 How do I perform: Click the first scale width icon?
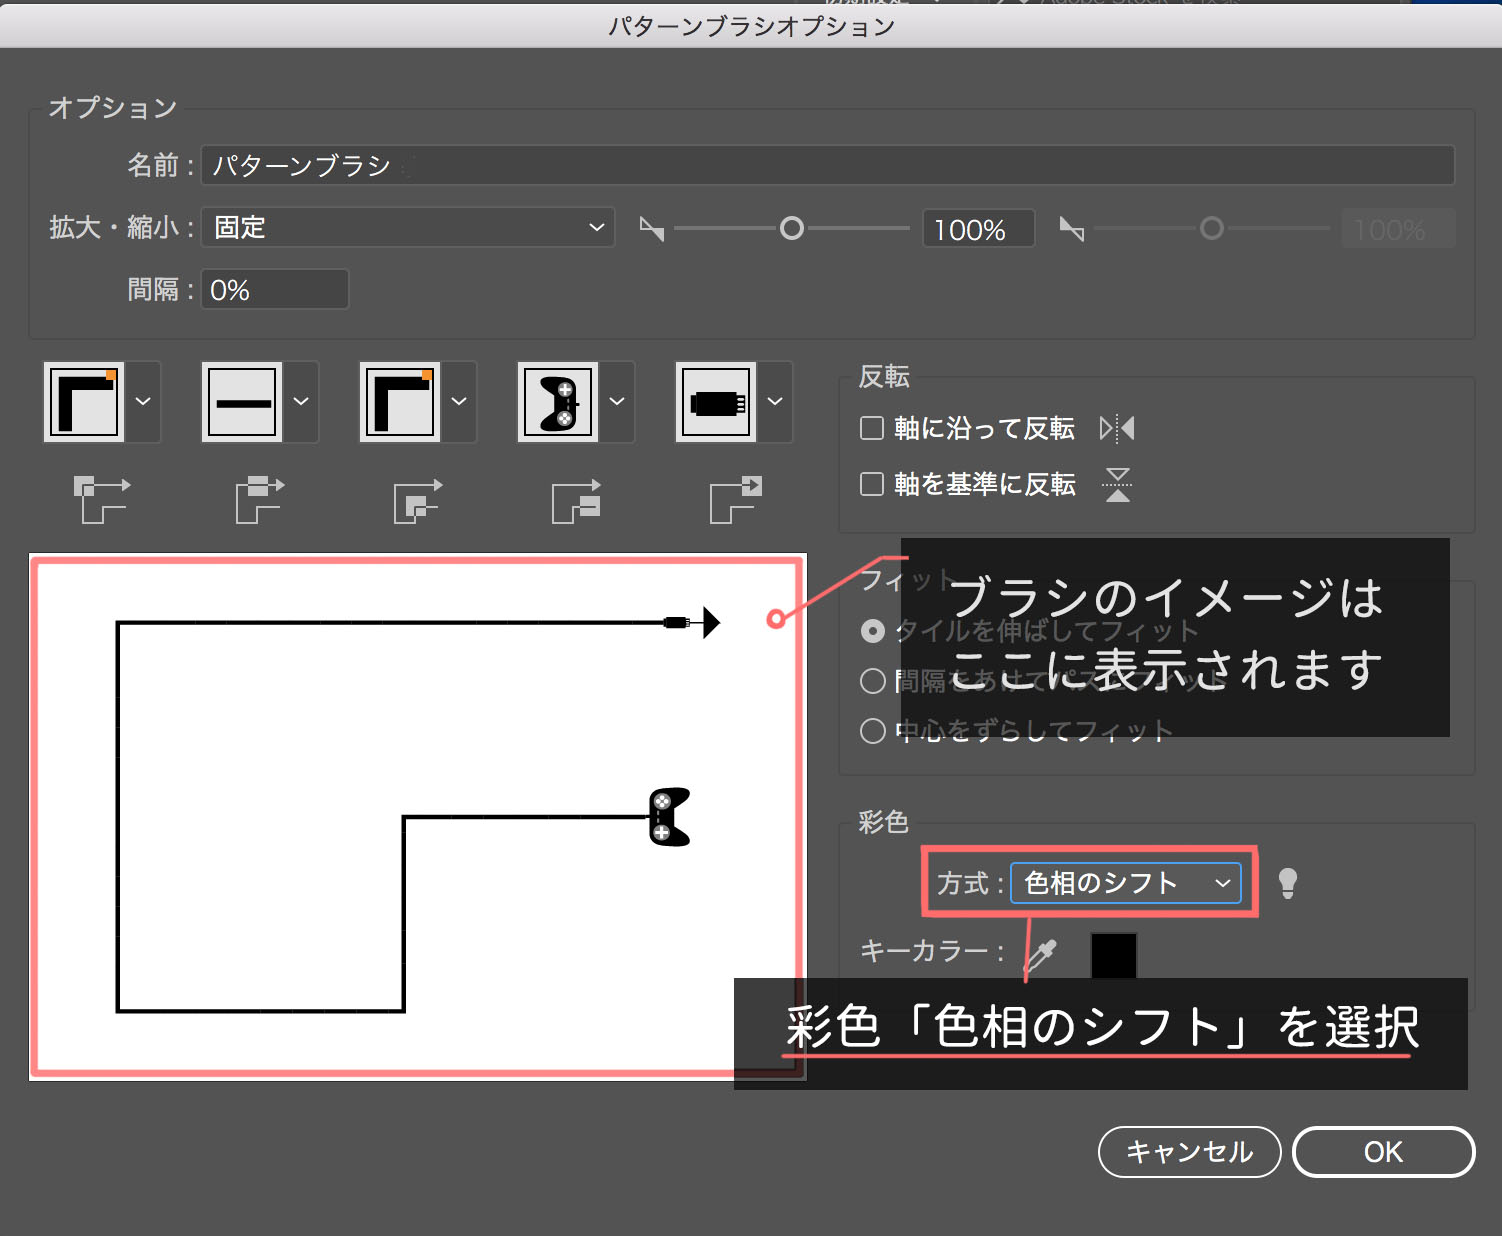click(x=652, y=229)
